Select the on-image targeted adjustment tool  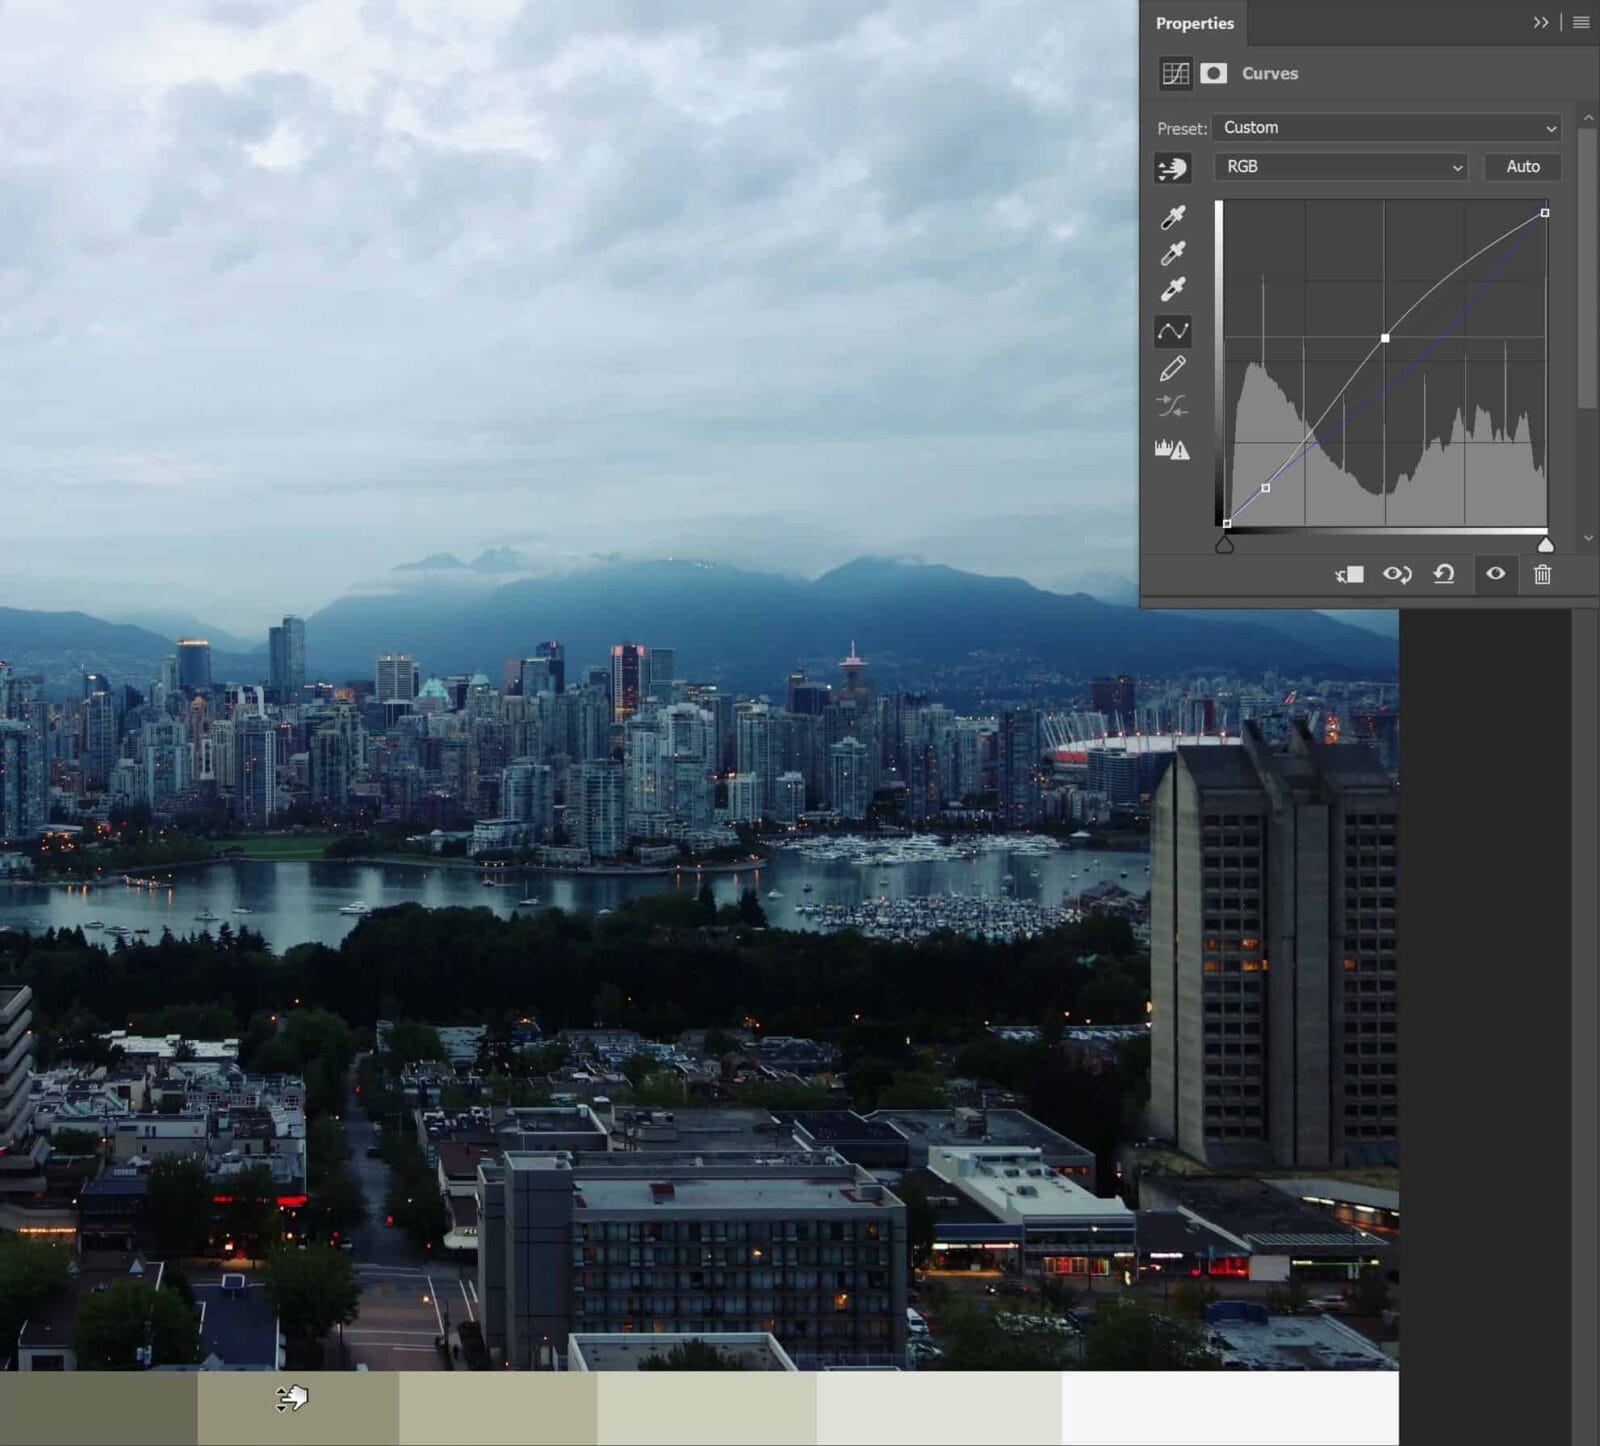point(1172,168)
